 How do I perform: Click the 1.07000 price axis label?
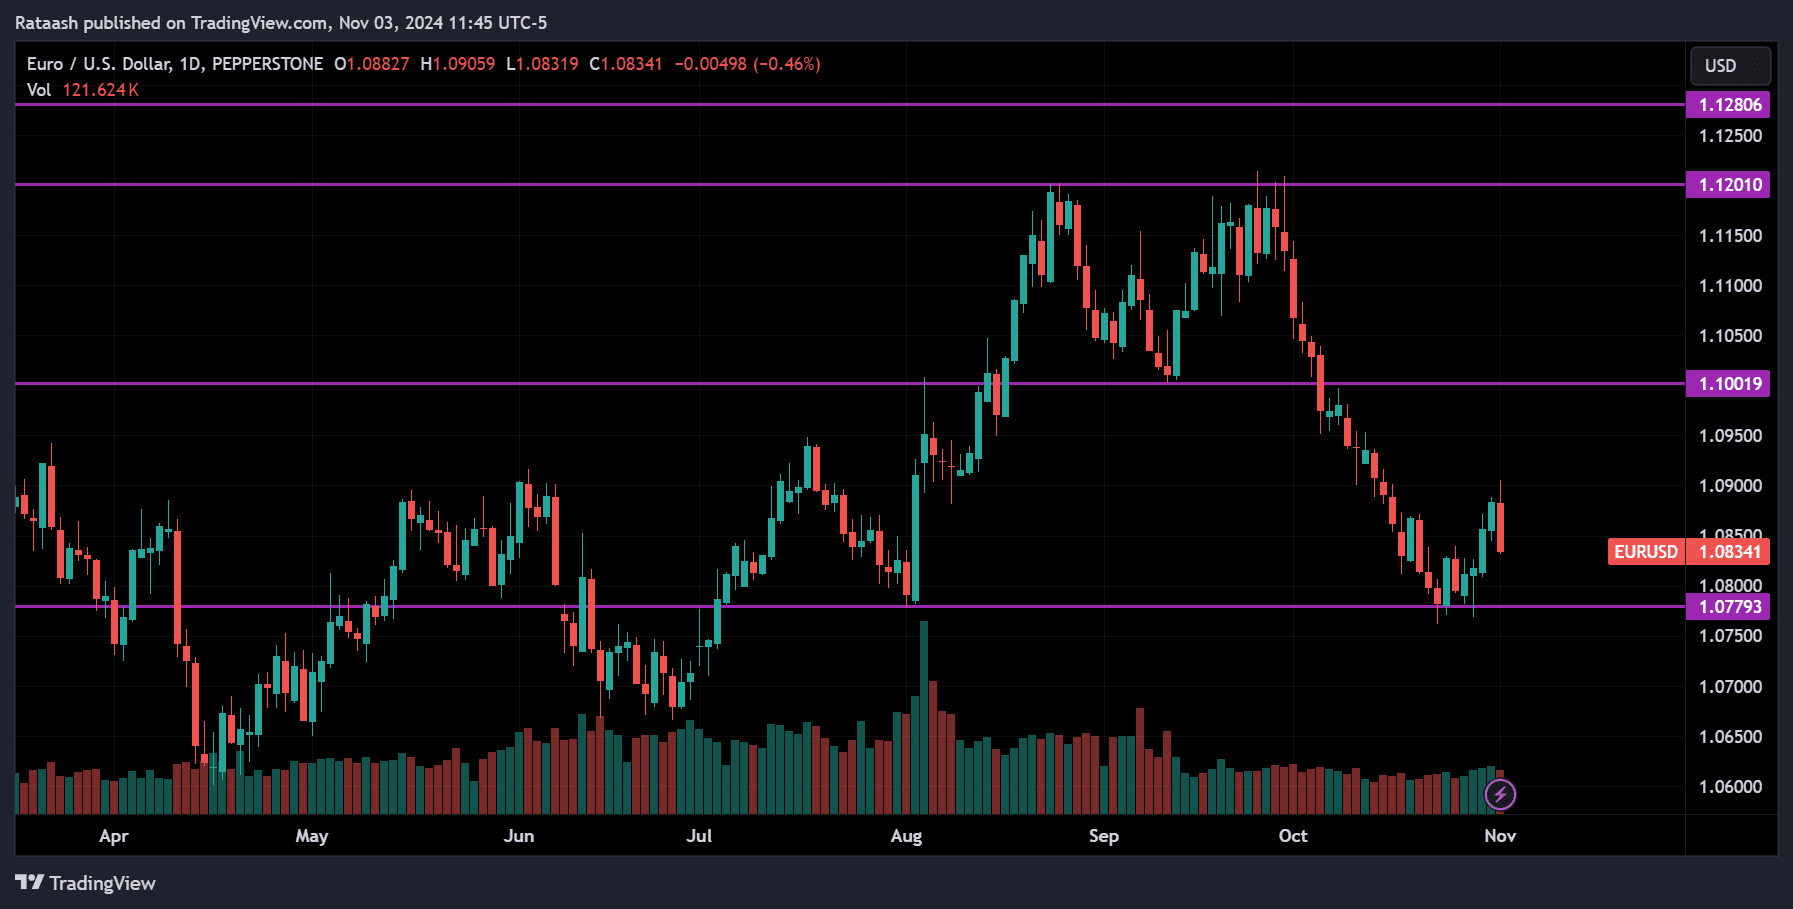click(x=1730, y=687)
